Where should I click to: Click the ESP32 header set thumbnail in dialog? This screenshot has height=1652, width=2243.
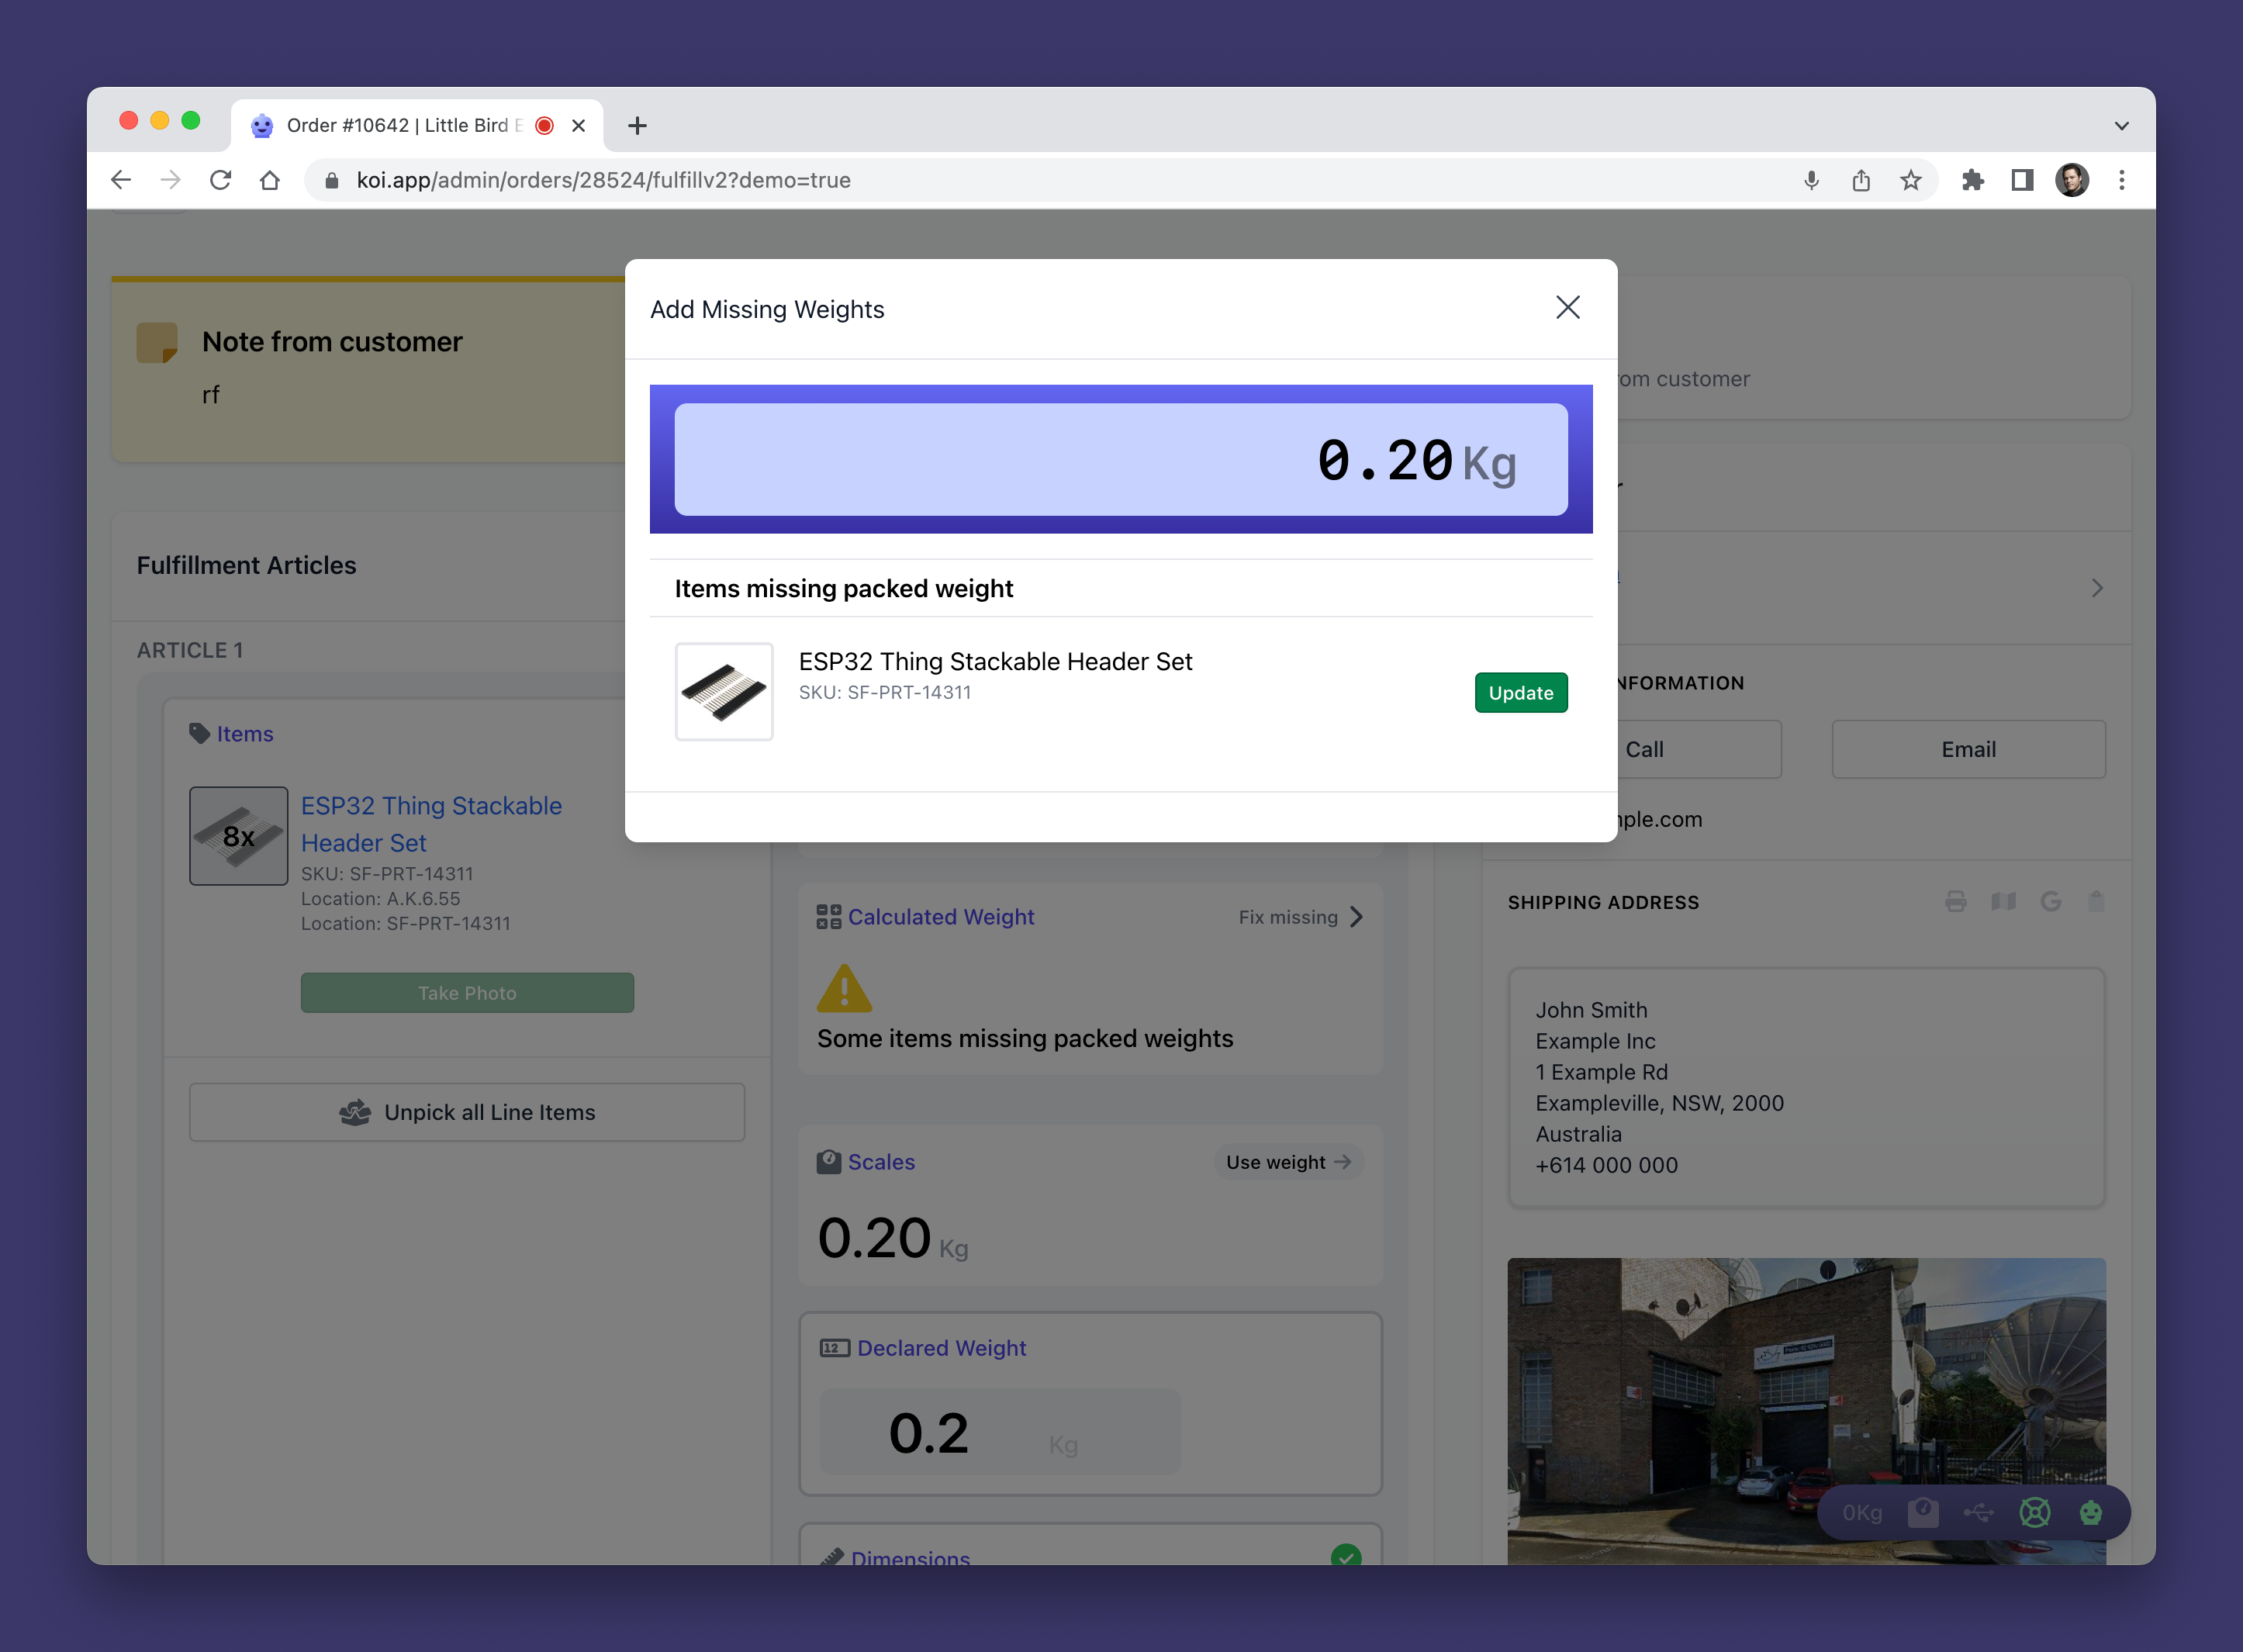[724, 692]
